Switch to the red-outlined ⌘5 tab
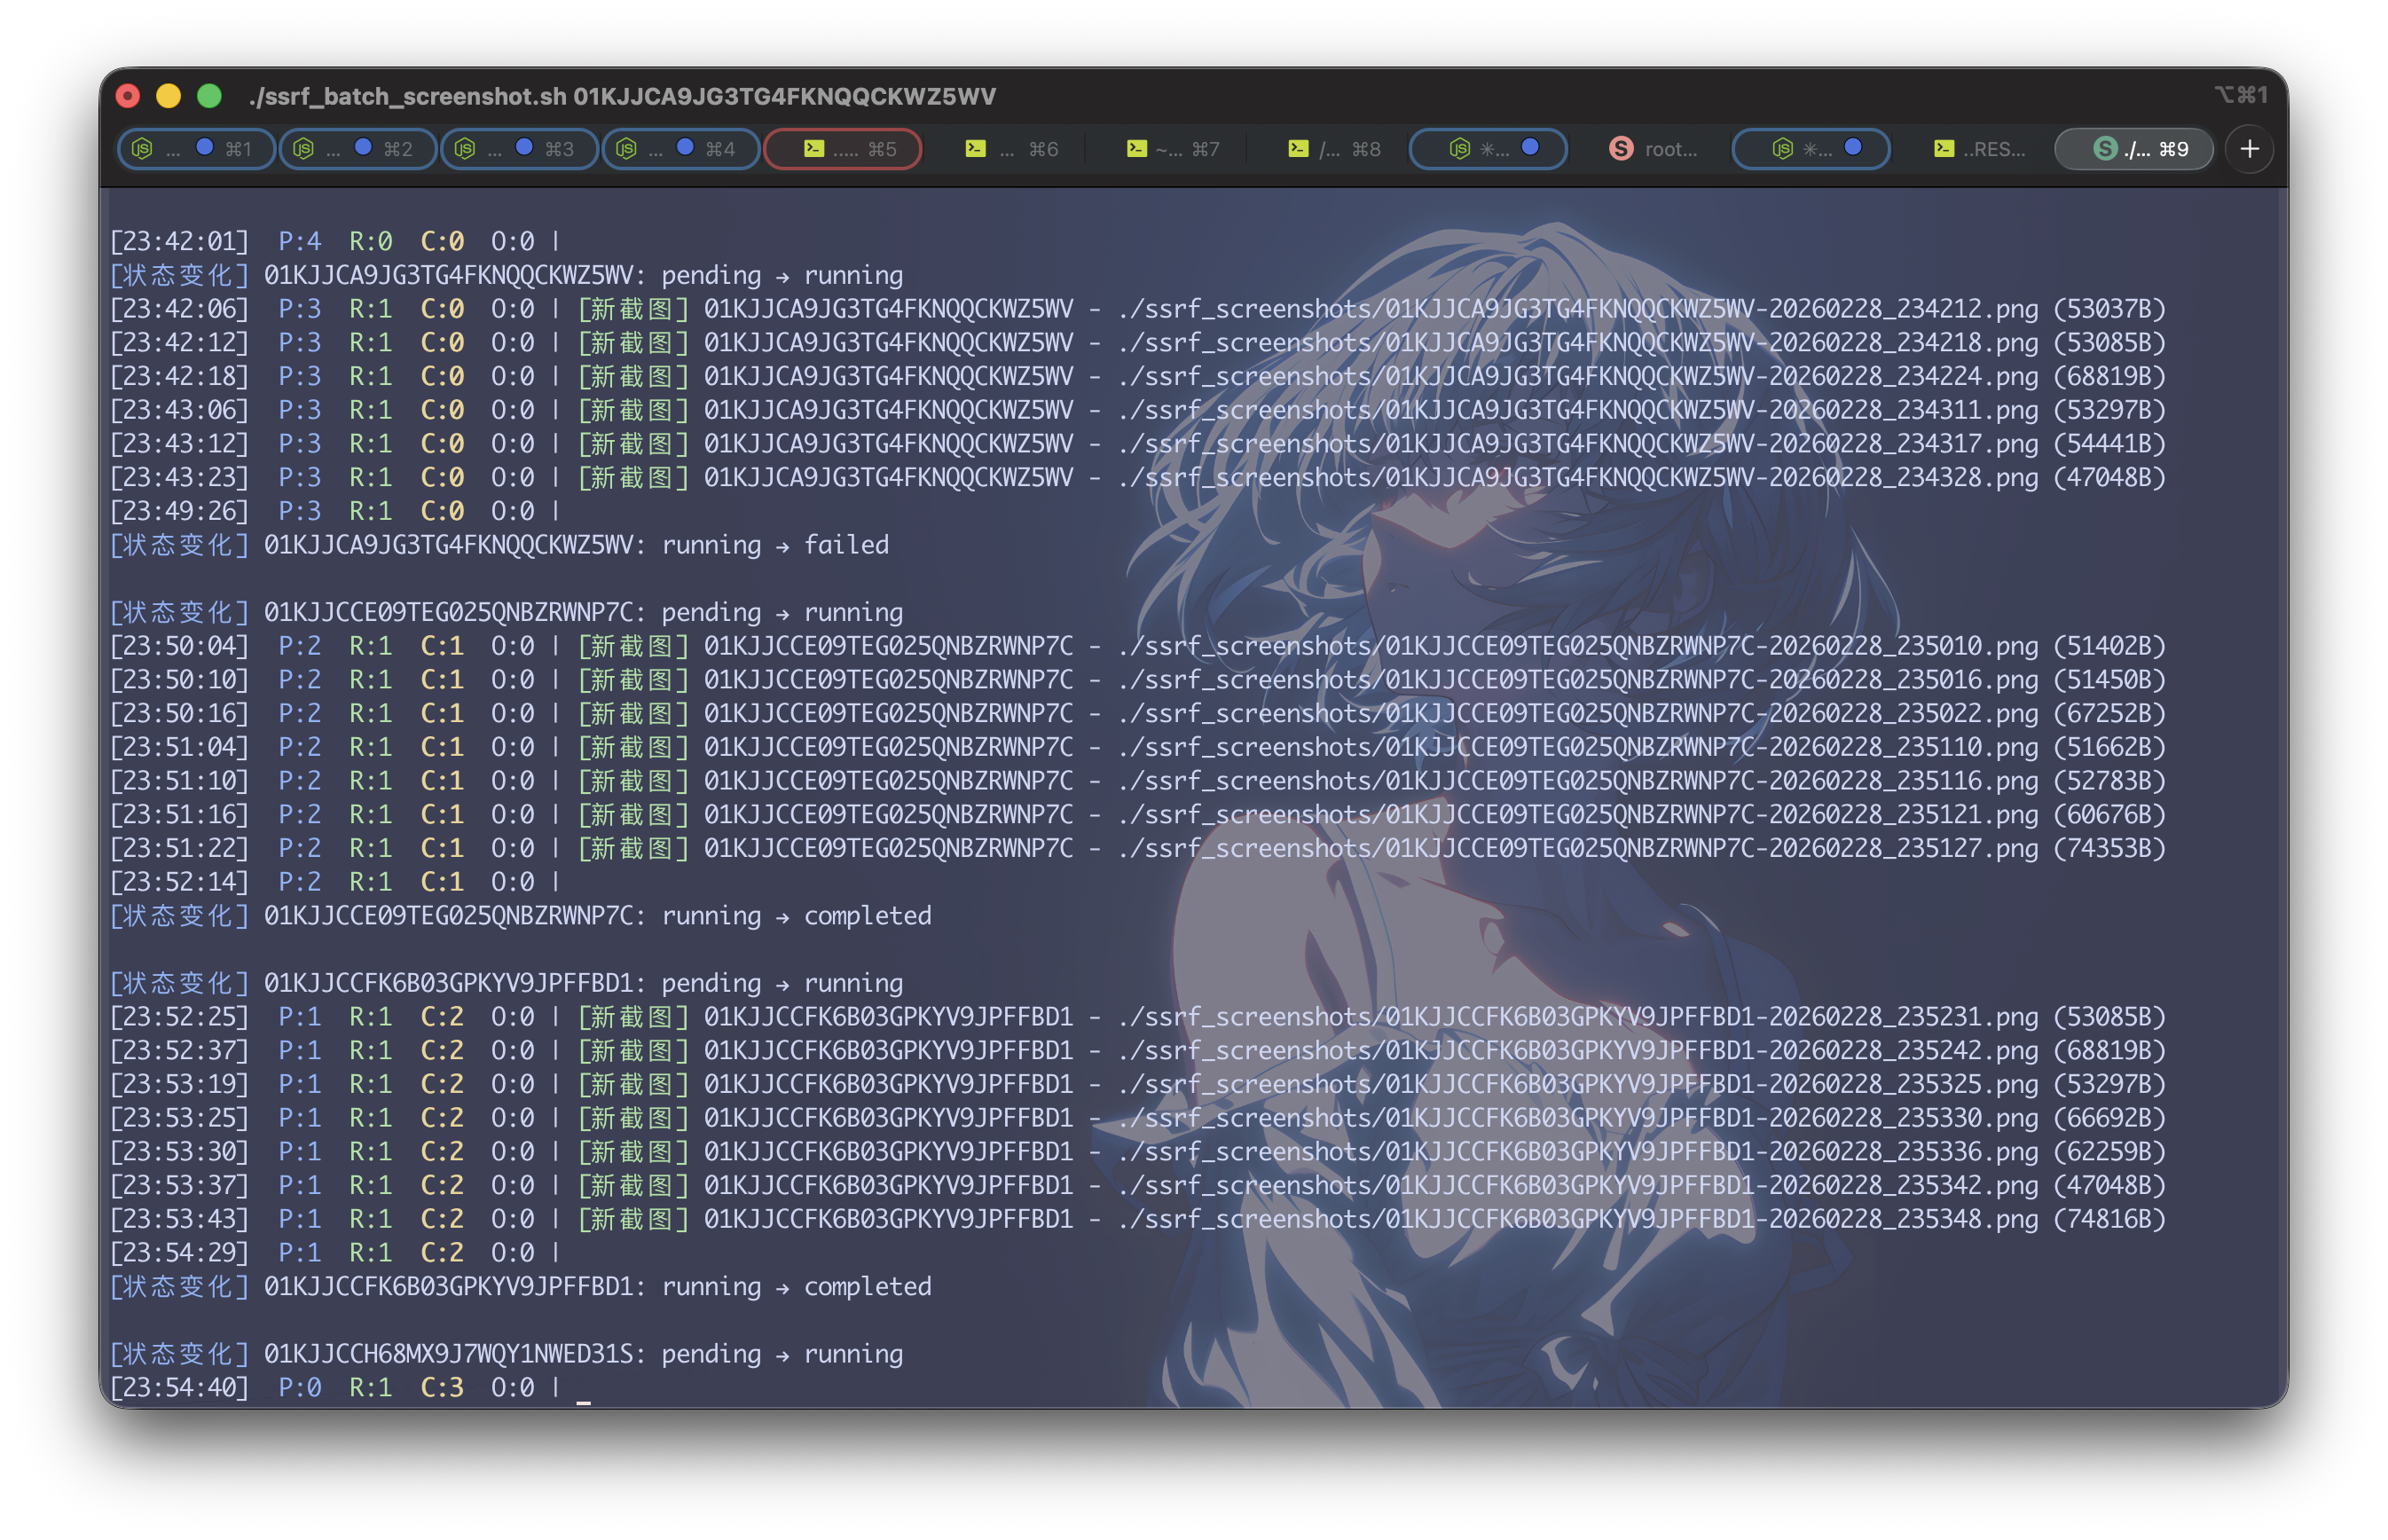 pyautogui.click(x=842, y=148)
